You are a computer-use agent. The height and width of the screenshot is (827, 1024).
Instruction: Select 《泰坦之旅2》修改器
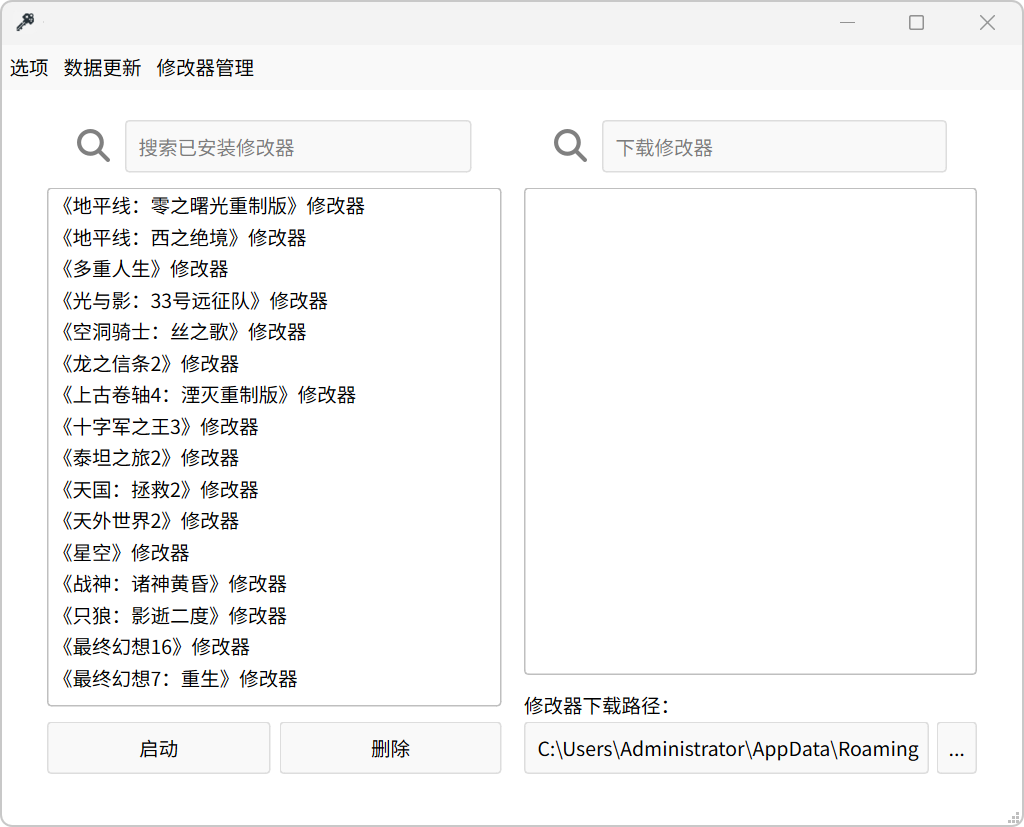274,458
